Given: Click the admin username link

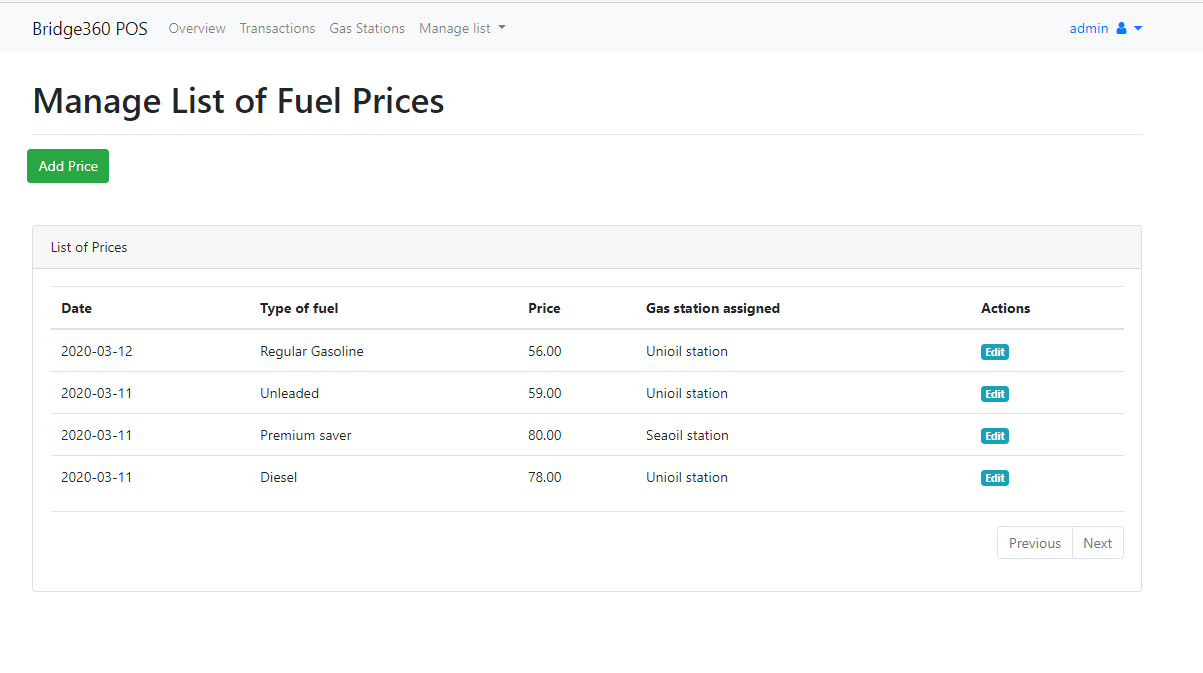Looking at the screenshot, I should click(1089, 28).
